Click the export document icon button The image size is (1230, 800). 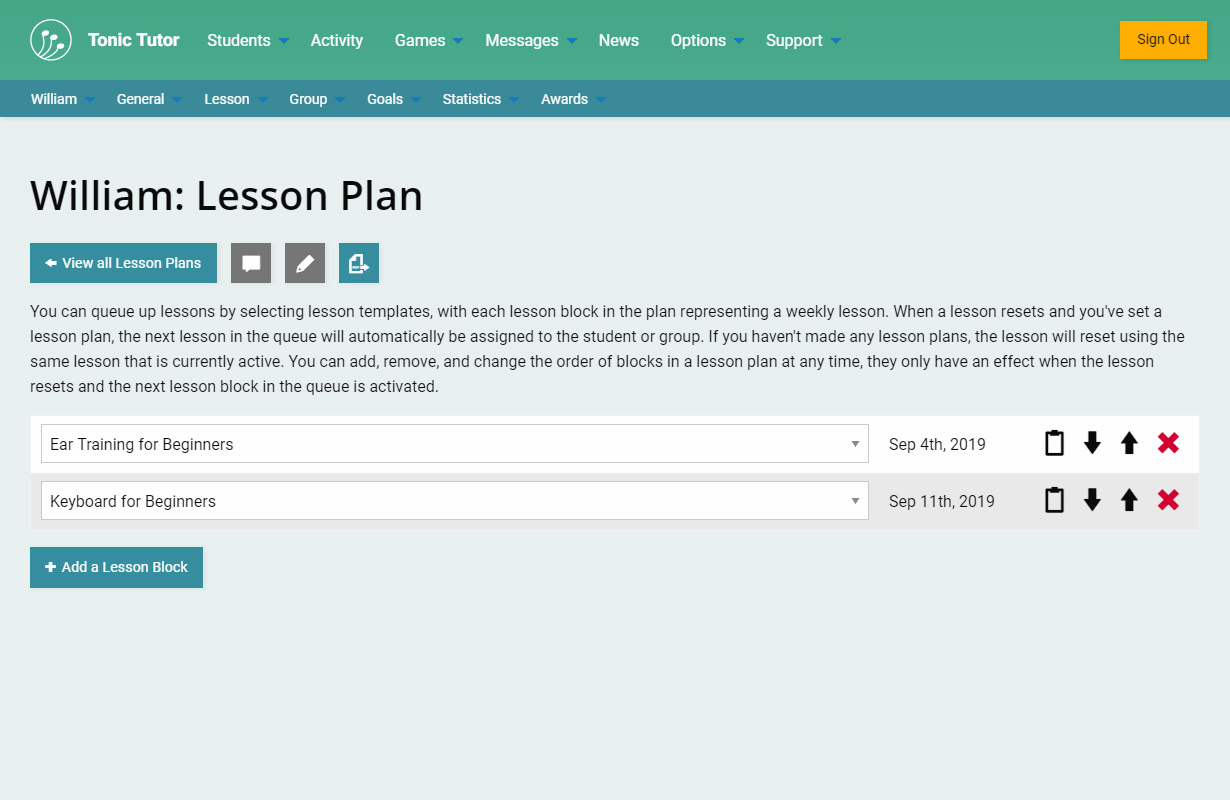click(358, 263)
